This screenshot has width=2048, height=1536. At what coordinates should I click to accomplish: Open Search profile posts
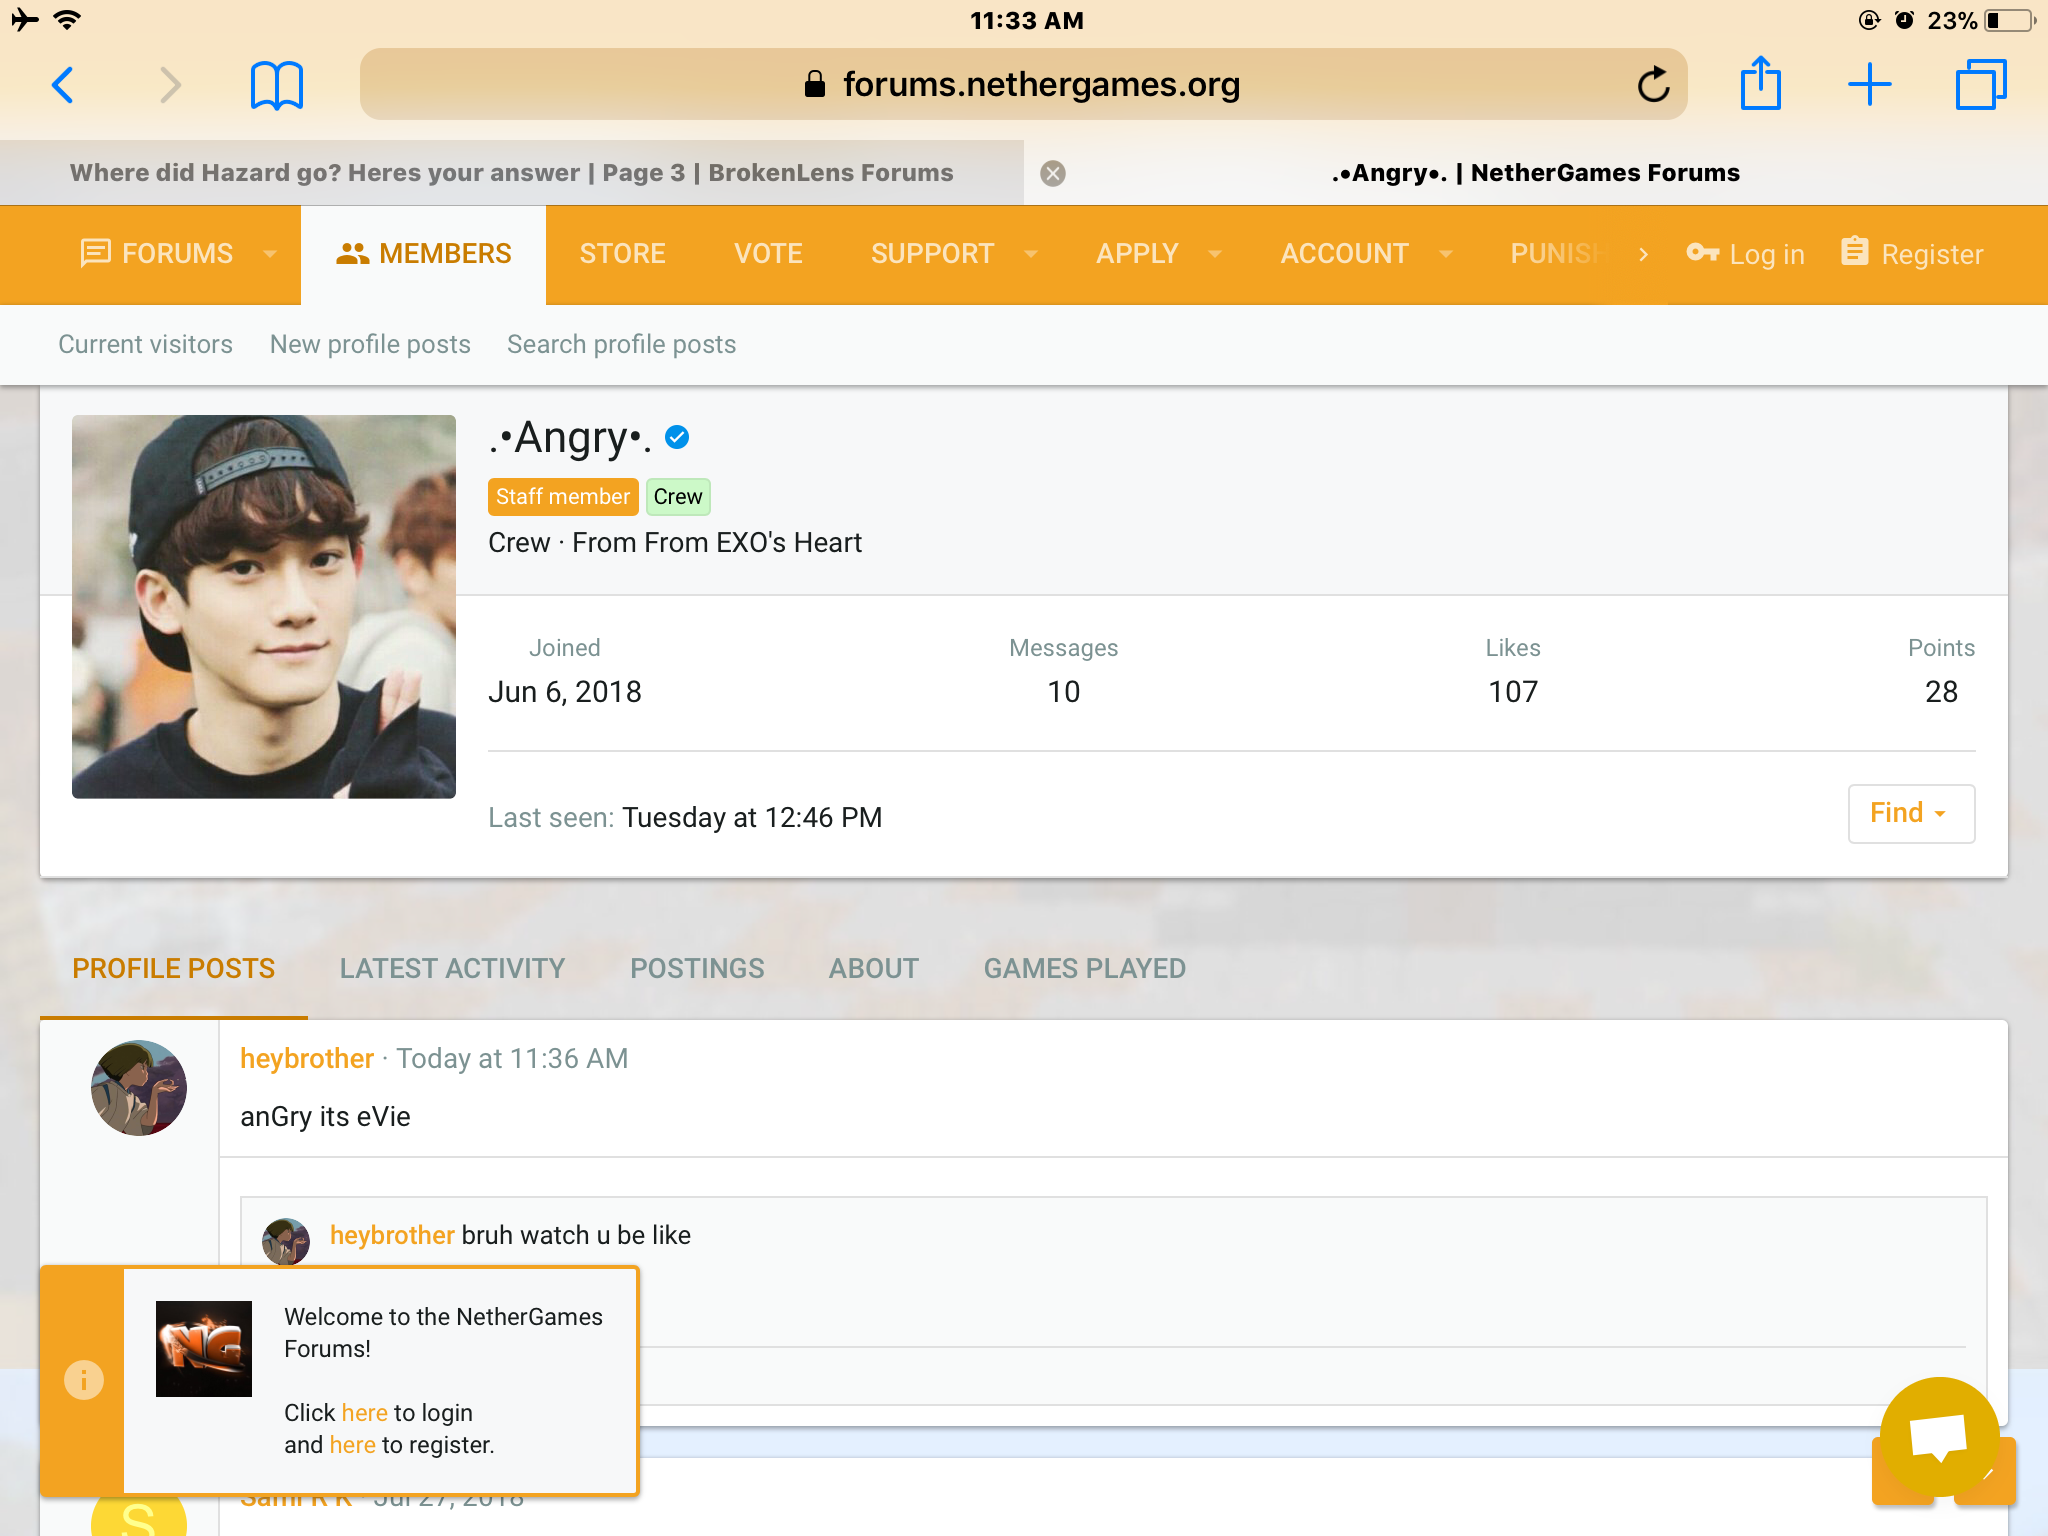coord(622,344)
